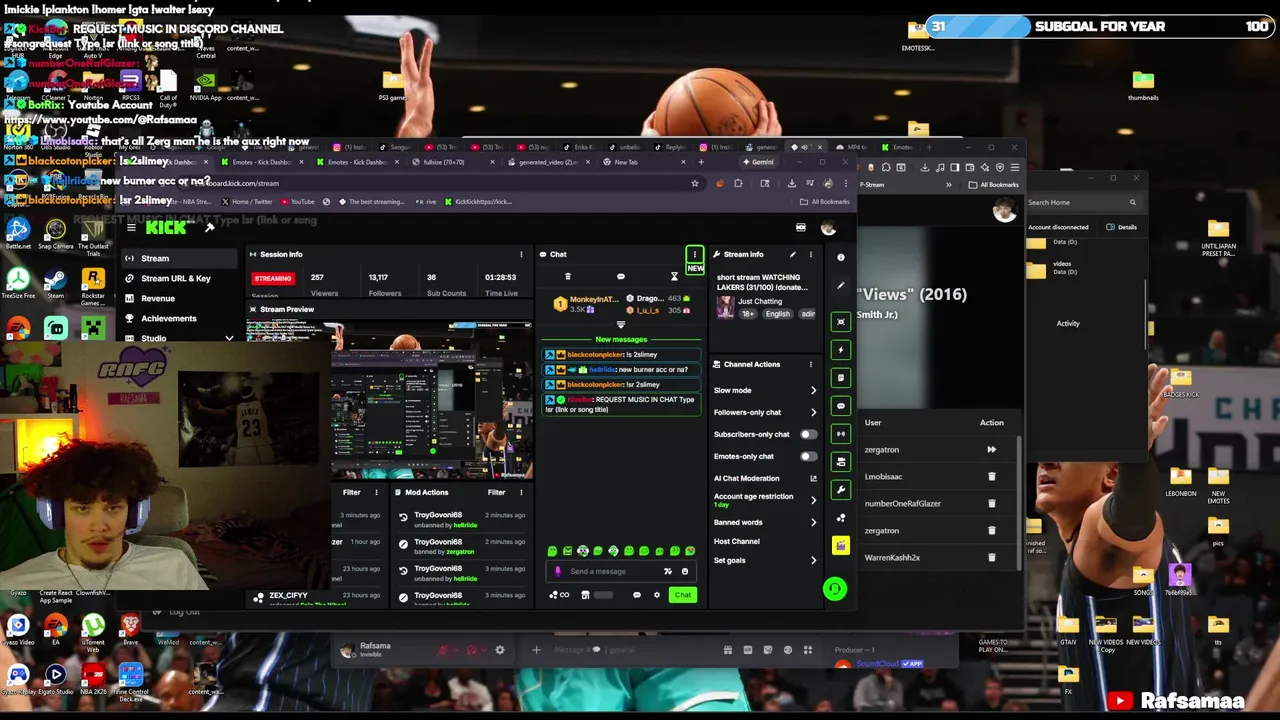
Task: Skip zergatron song with forward icon
Action: click(991, 450)
